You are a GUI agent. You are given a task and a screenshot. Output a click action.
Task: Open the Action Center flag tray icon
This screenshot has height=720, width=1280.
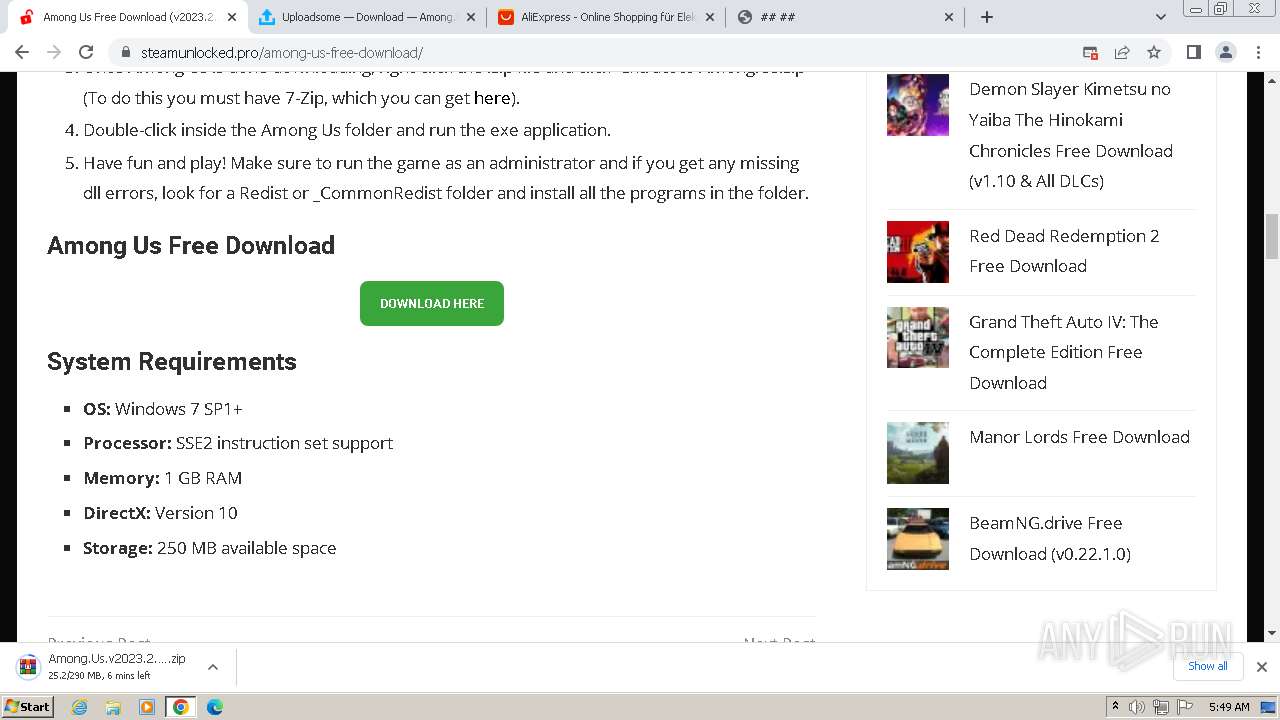point(1183,707)
